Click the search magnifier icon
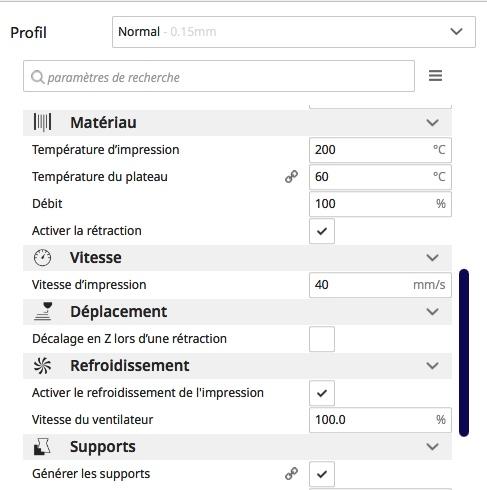The height and width of the screenshot is (490, 487). click(x=37, y=77)
